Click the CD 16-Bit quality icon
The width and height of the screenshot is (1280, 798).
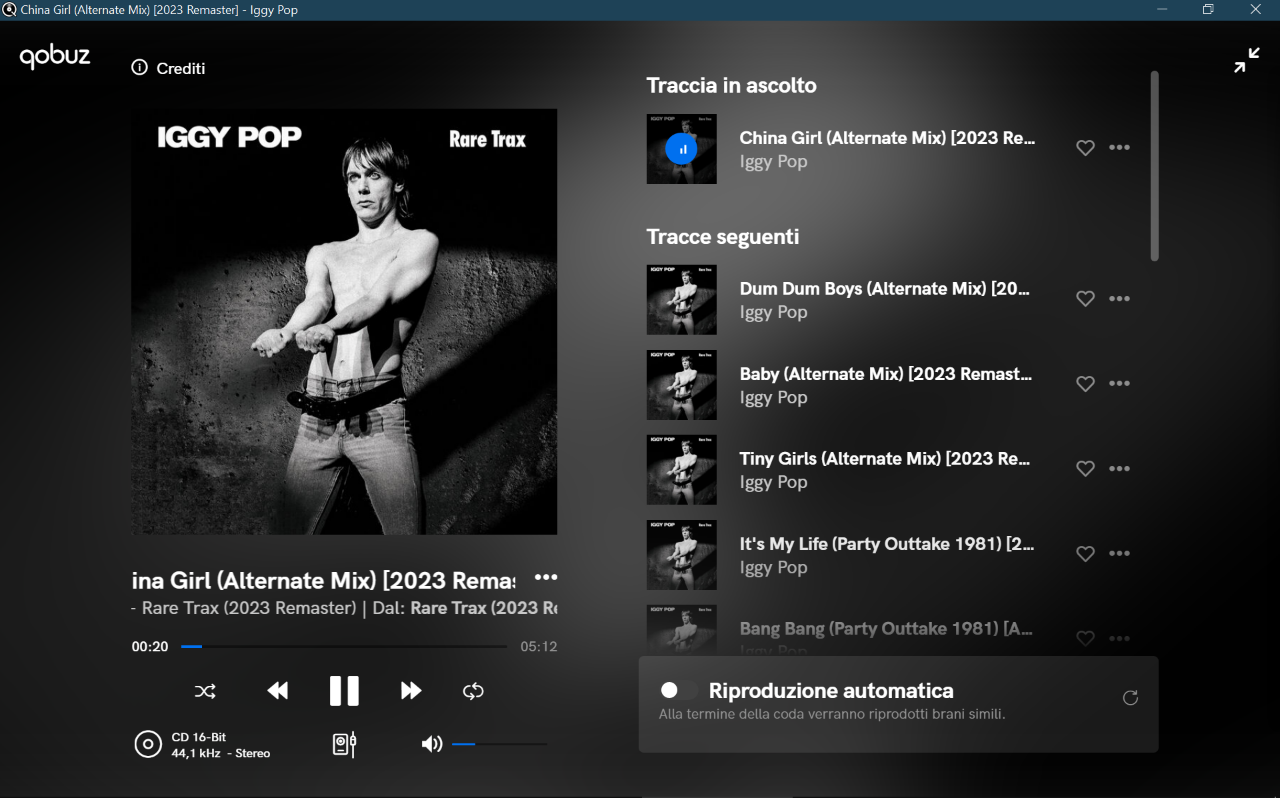click(148, 745)
